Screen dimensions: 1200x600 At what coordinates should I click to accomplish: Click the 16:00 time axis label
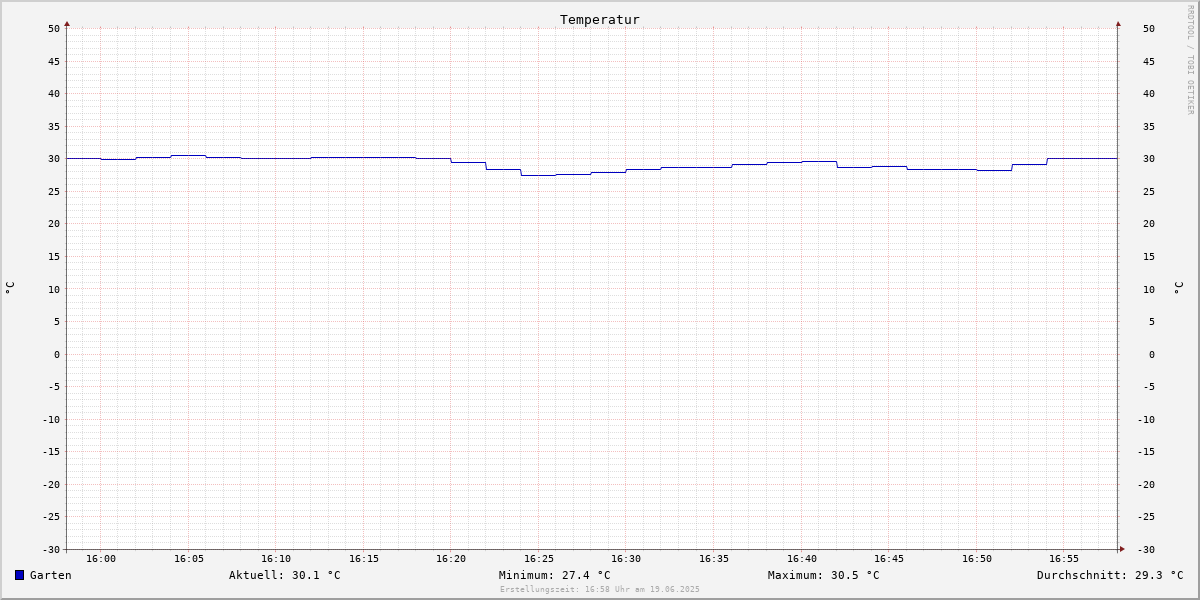[101, 559]
